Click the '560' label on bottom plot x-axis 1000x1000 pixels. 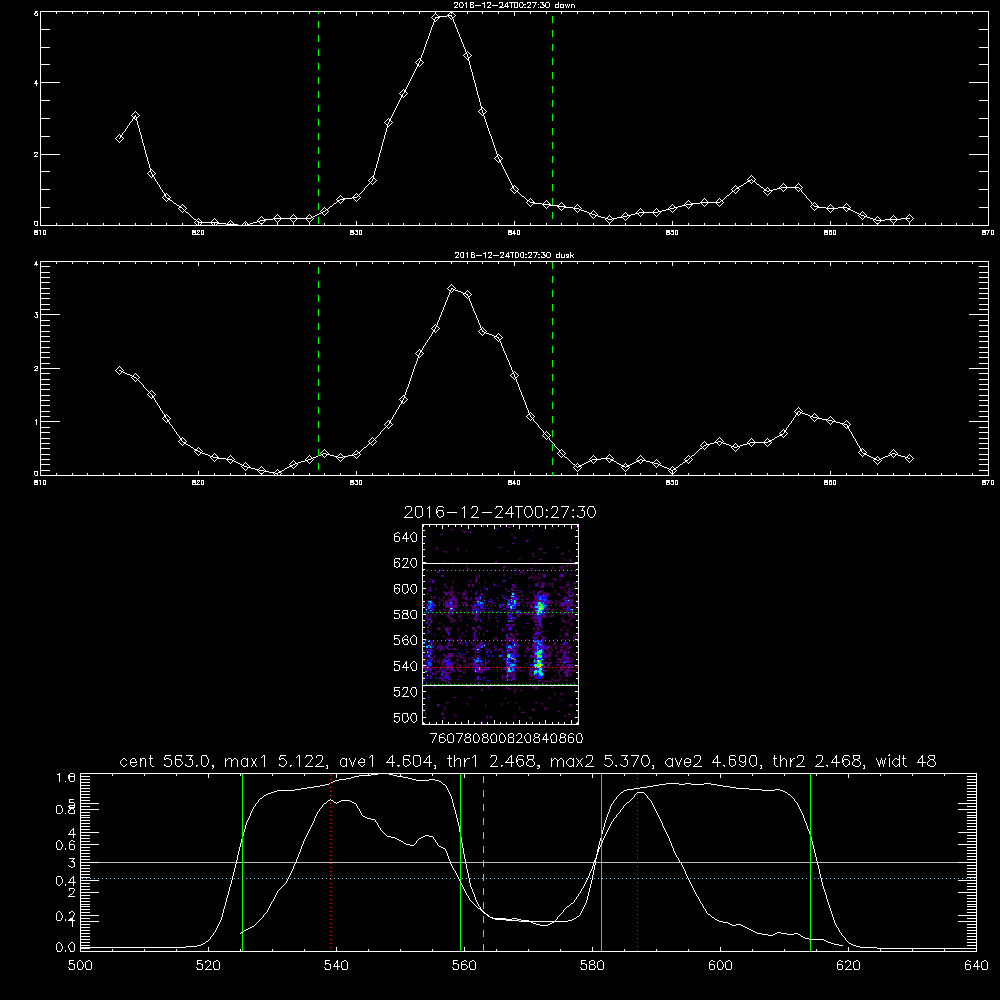[464, 966]
